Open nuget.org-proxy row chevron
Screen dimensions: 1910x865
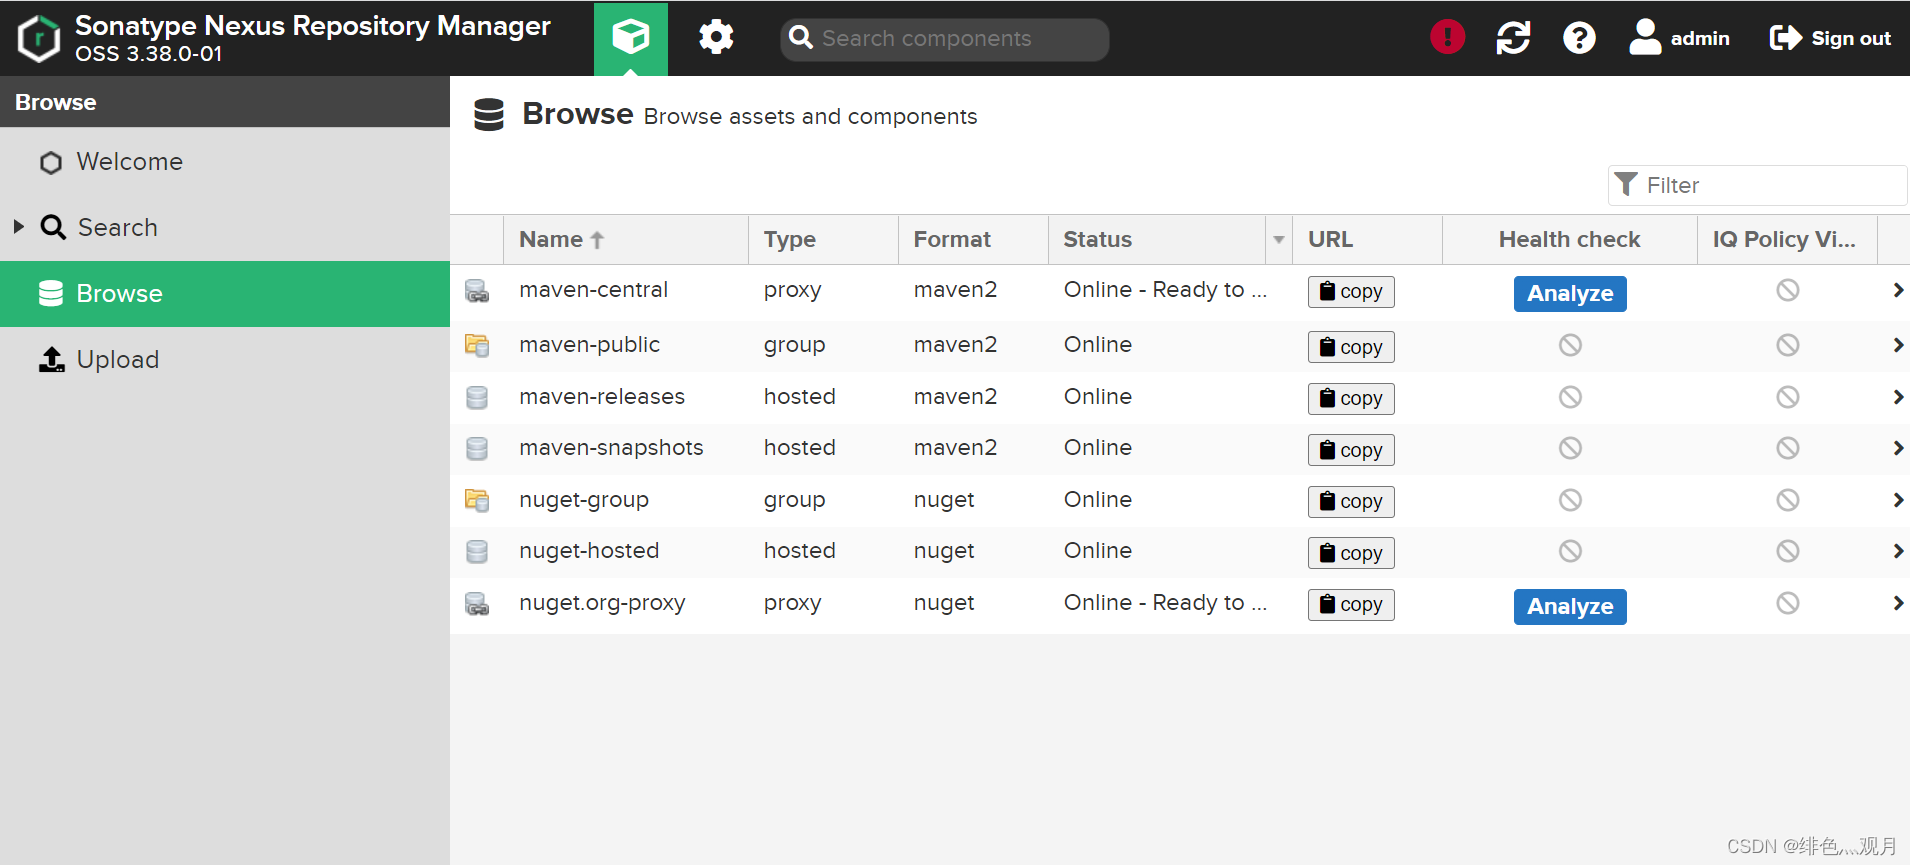coord(1897,603)
